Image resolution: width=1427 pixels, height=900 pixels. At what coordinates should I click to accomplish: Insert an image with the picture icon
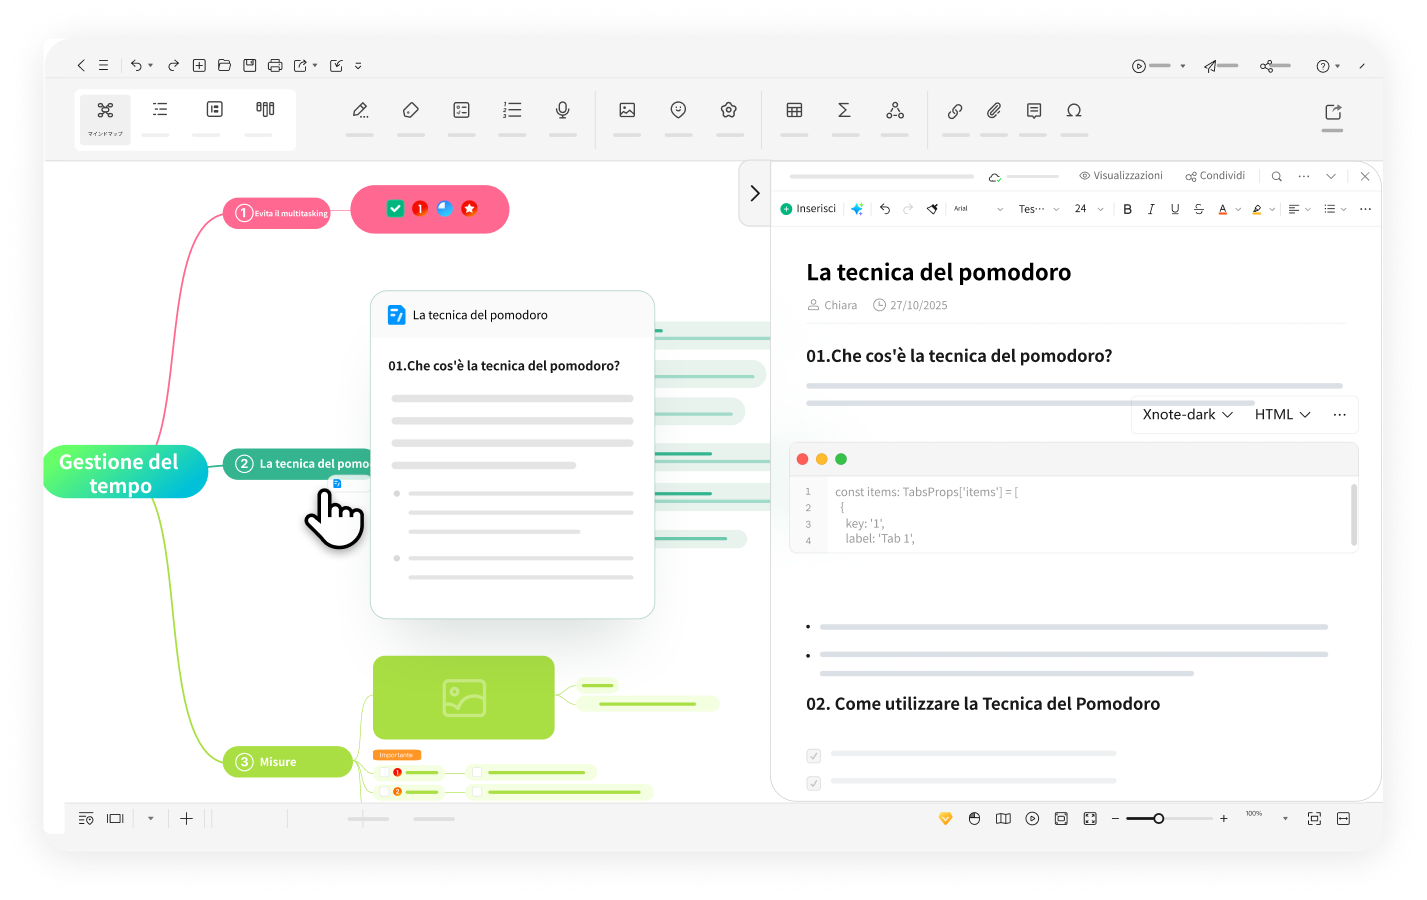[627, 110]
